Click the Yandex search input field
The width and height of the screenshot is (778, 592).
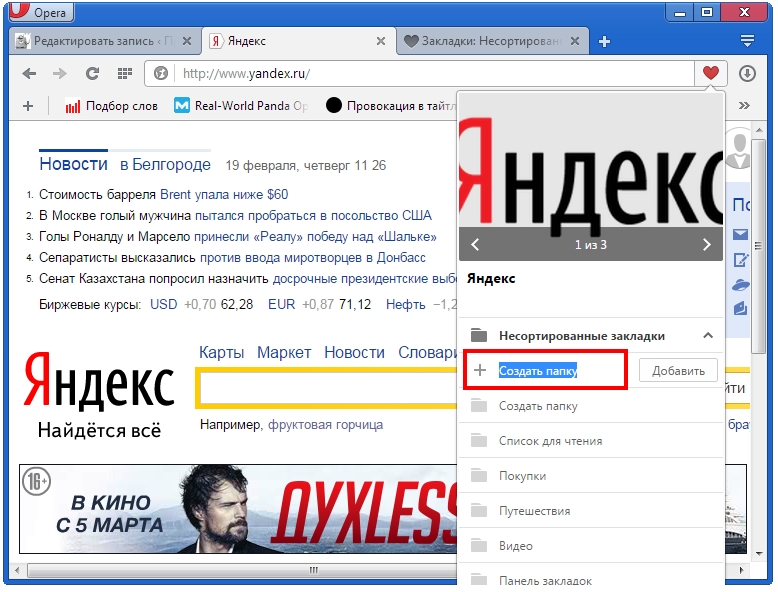tap(328, 388)
